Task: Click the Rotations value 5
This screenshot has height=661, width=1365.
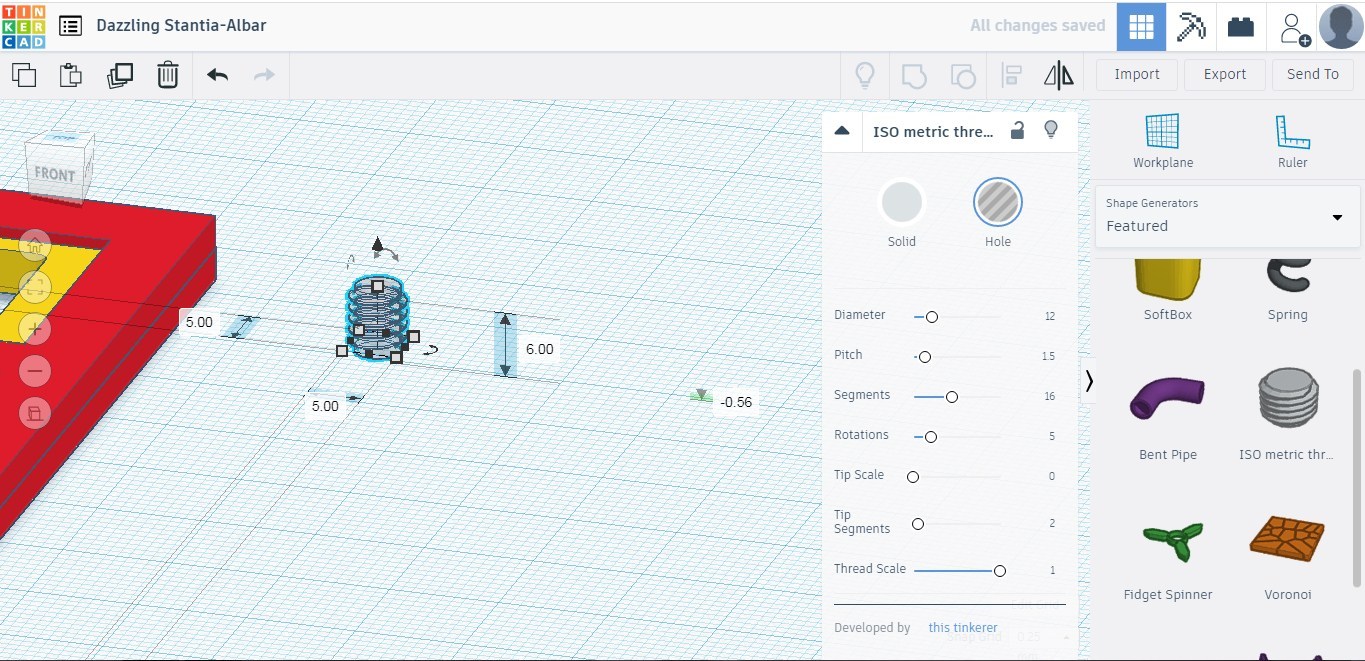Action: pyautogui.click(x=1052, y=437)
